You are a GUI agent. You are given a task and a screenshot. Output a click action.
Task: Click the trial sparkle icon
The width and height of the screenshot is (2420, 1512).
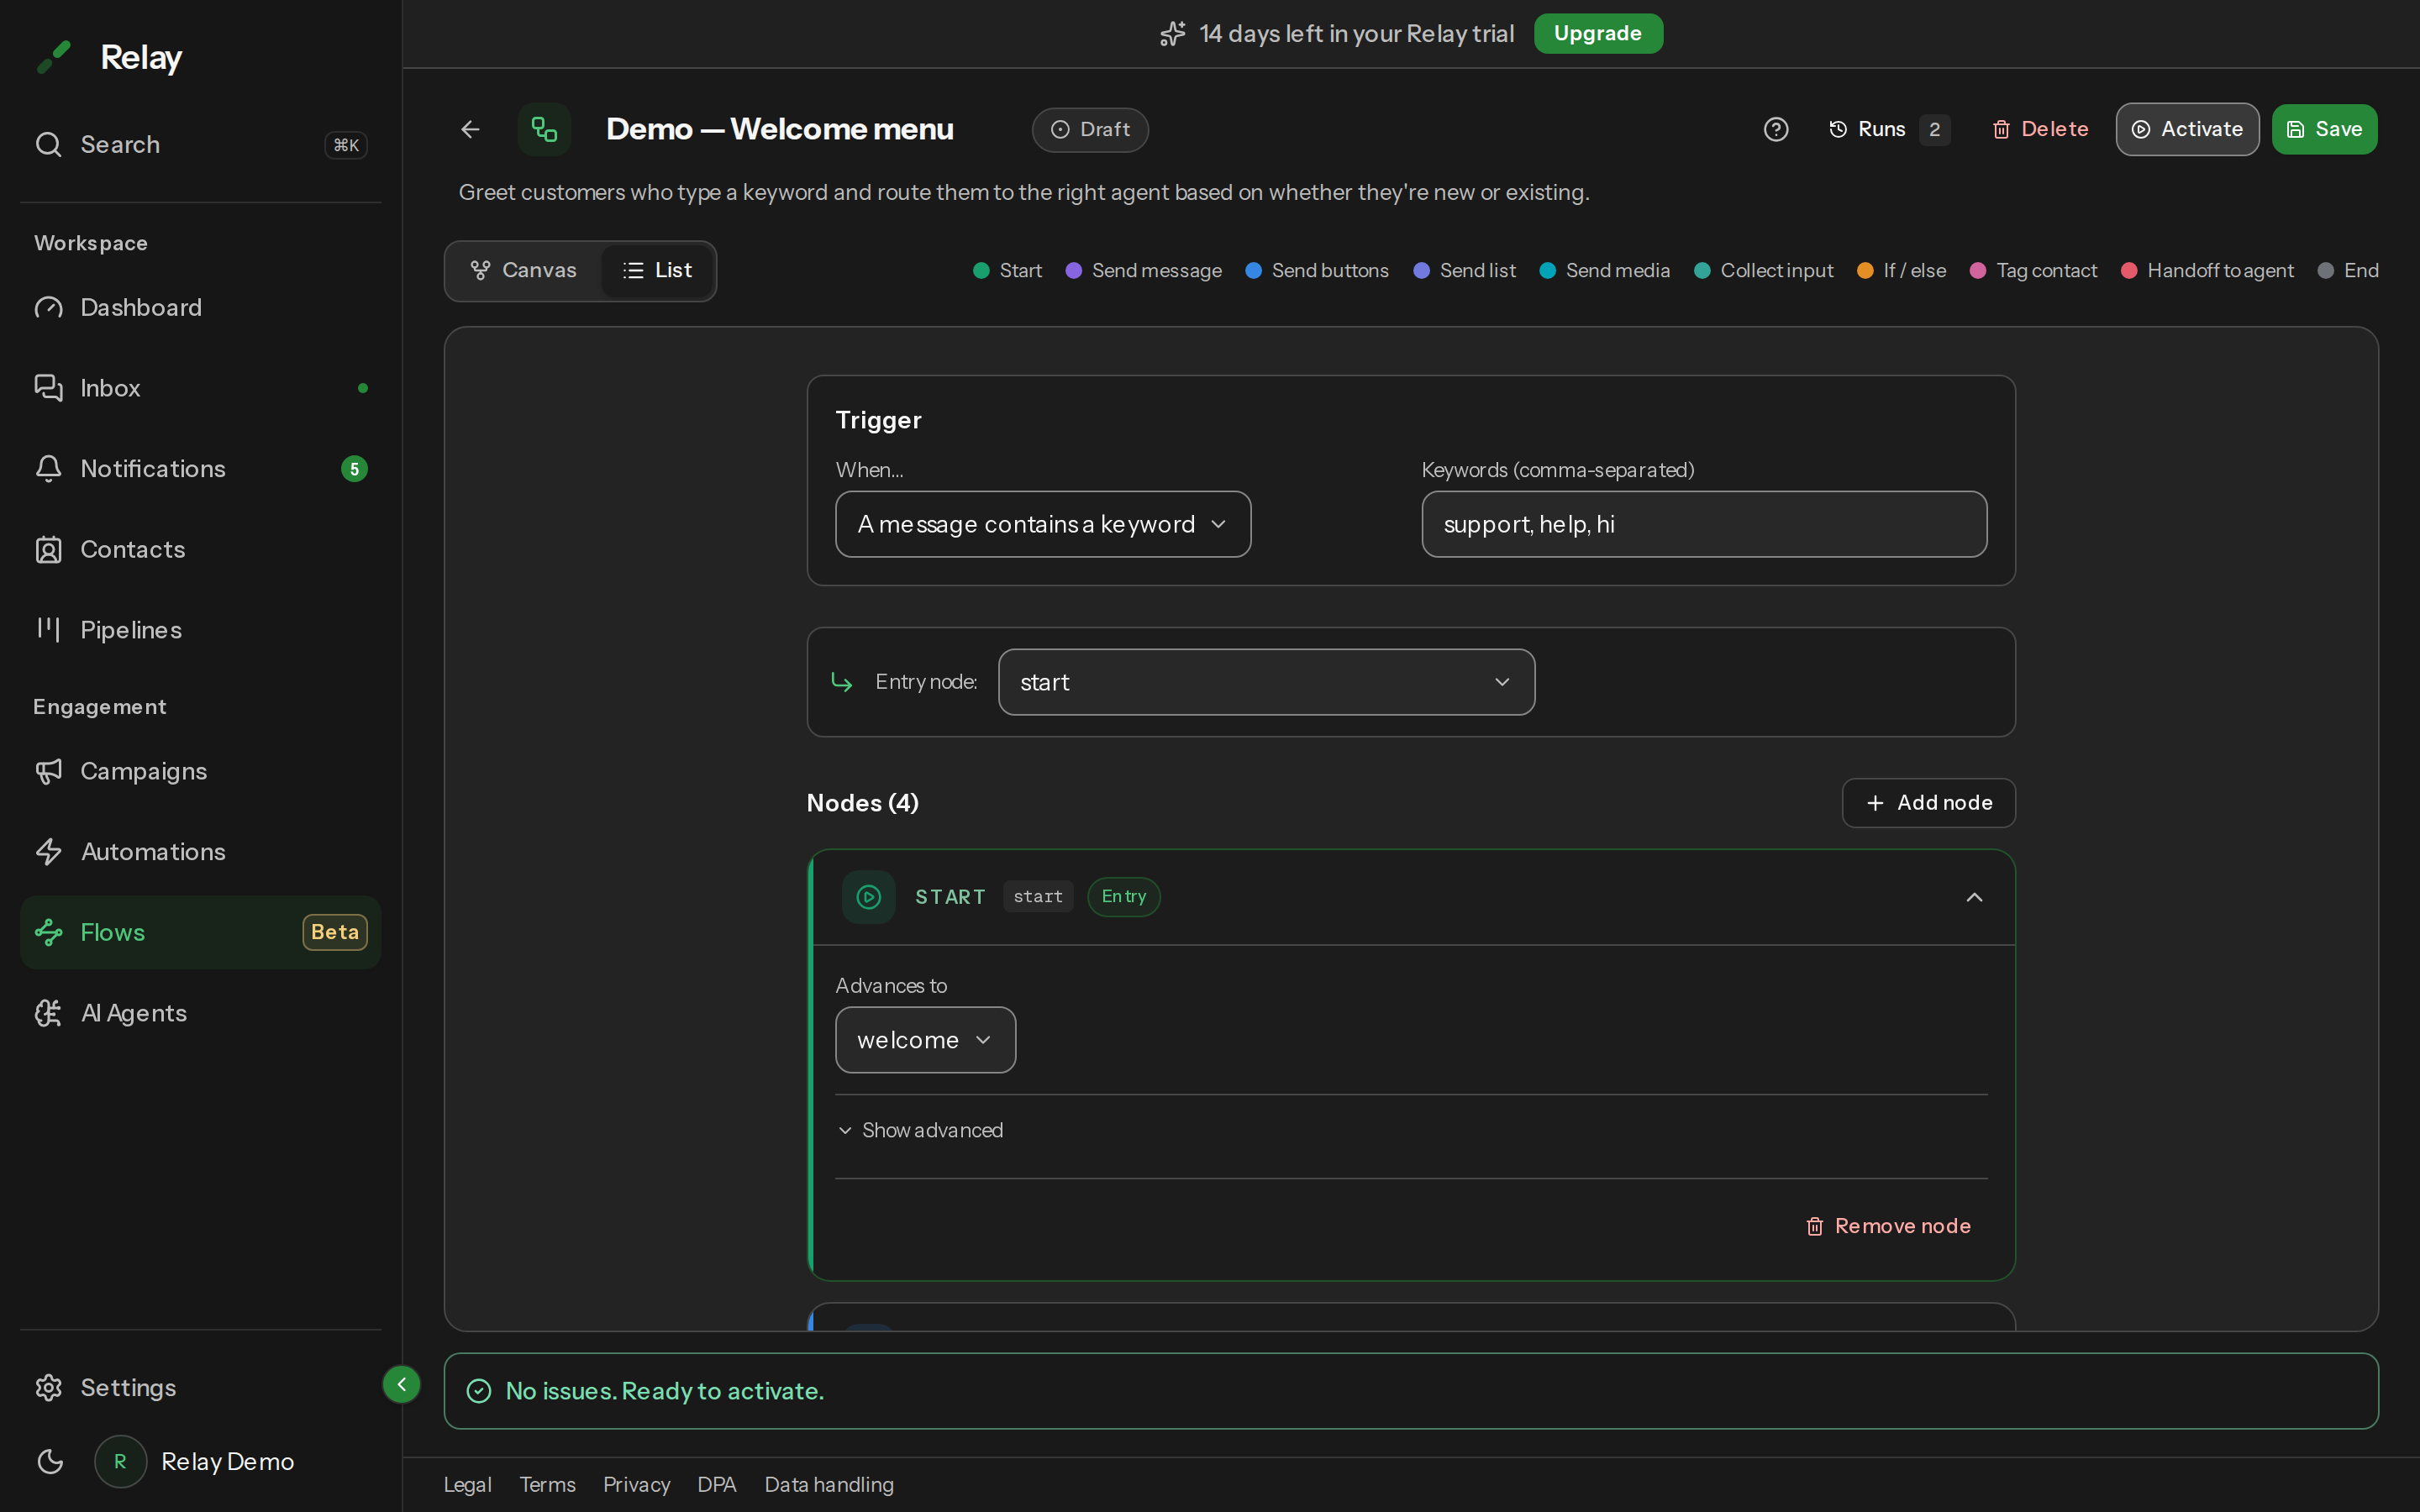(1173, 34)
